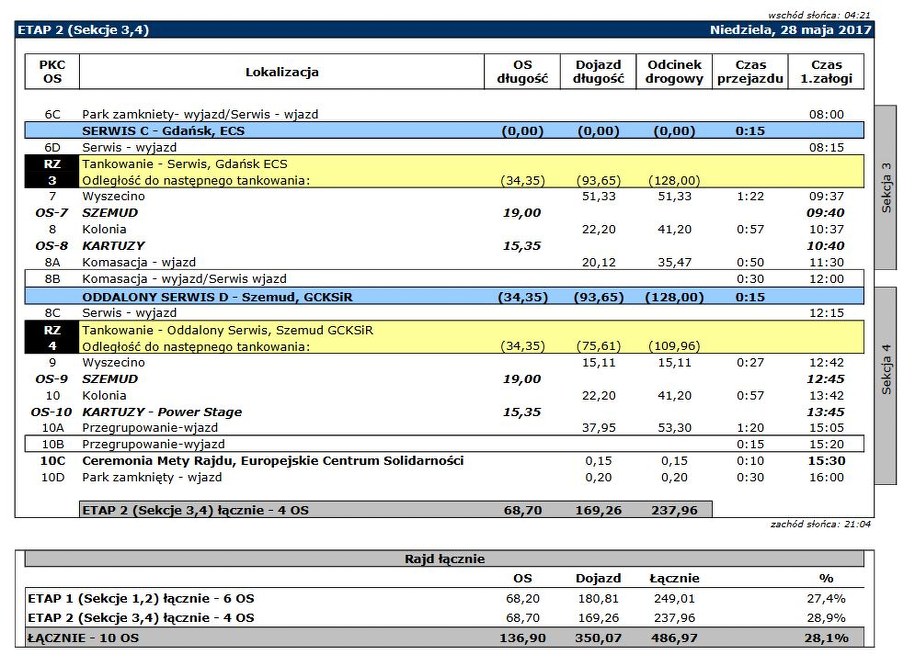Select the Odcinek drogowy column header
The image size is (915, 666).
674,72
